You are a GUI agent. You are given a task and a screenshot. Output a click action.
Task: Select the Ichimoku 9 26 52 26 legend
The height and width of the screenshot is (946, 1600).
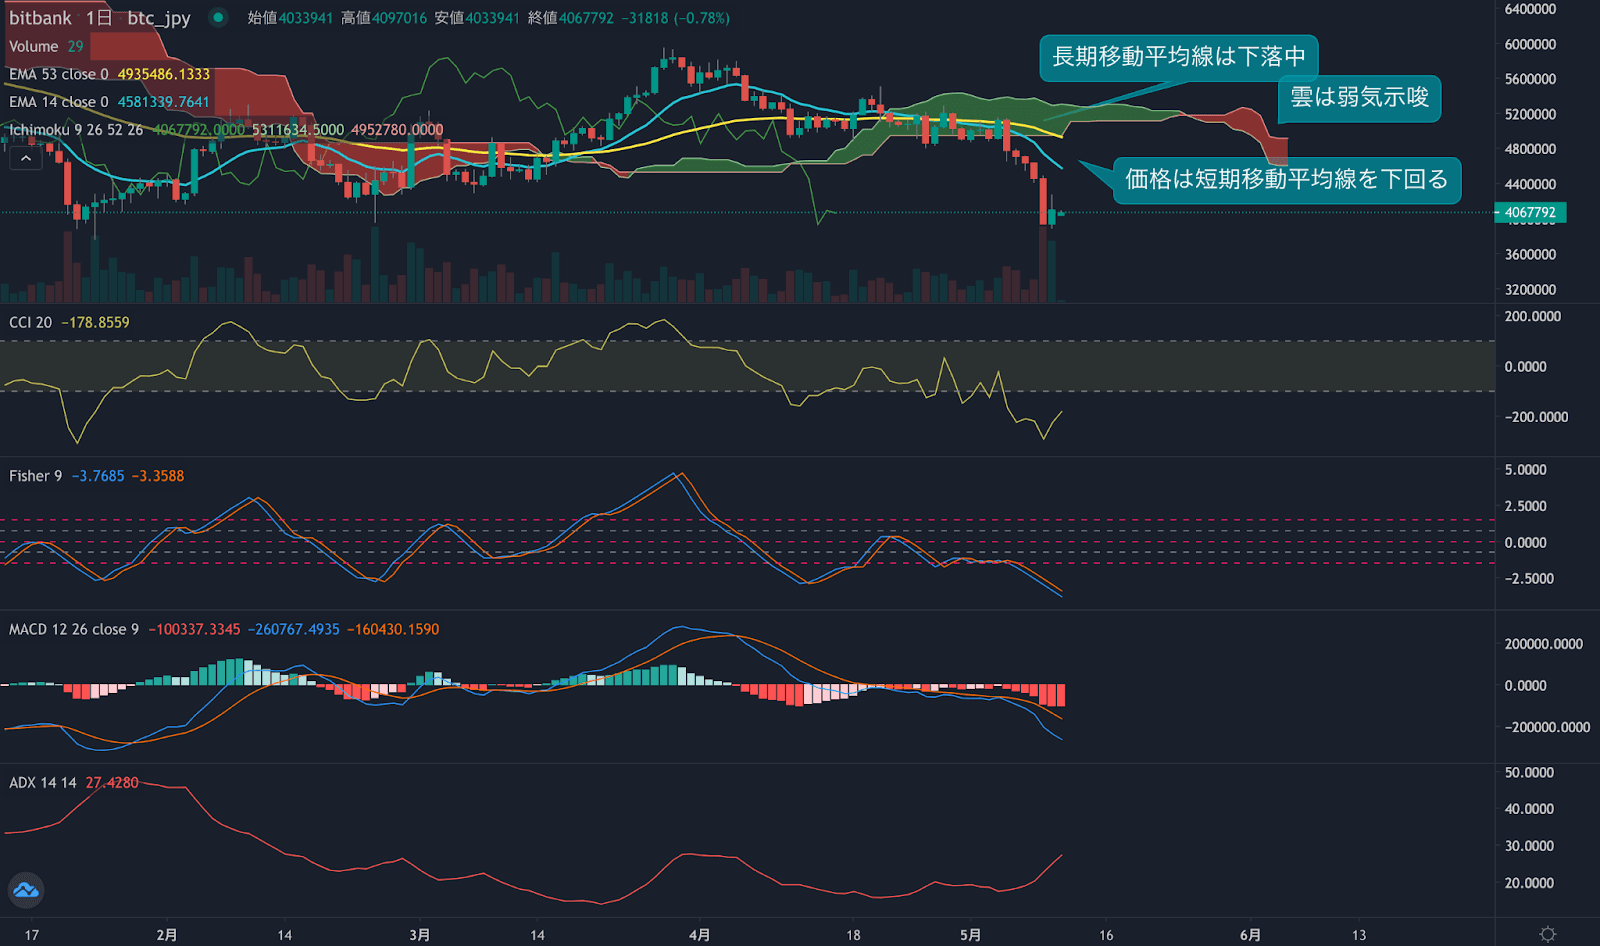(76, 130)
